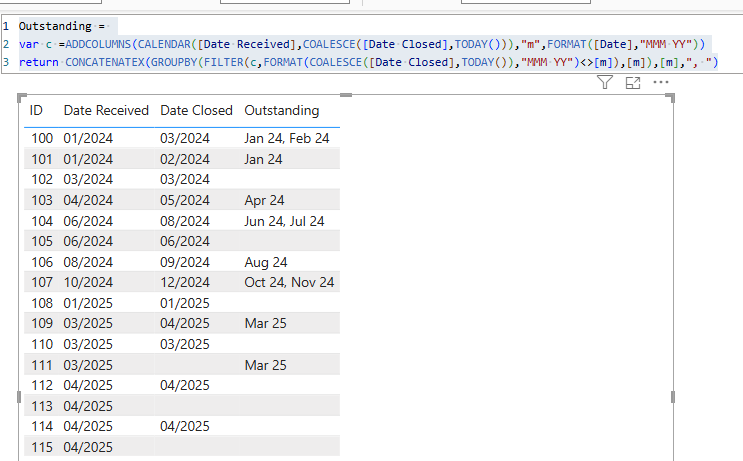Select Date Closed 05/2024 cell

[185, 200]
